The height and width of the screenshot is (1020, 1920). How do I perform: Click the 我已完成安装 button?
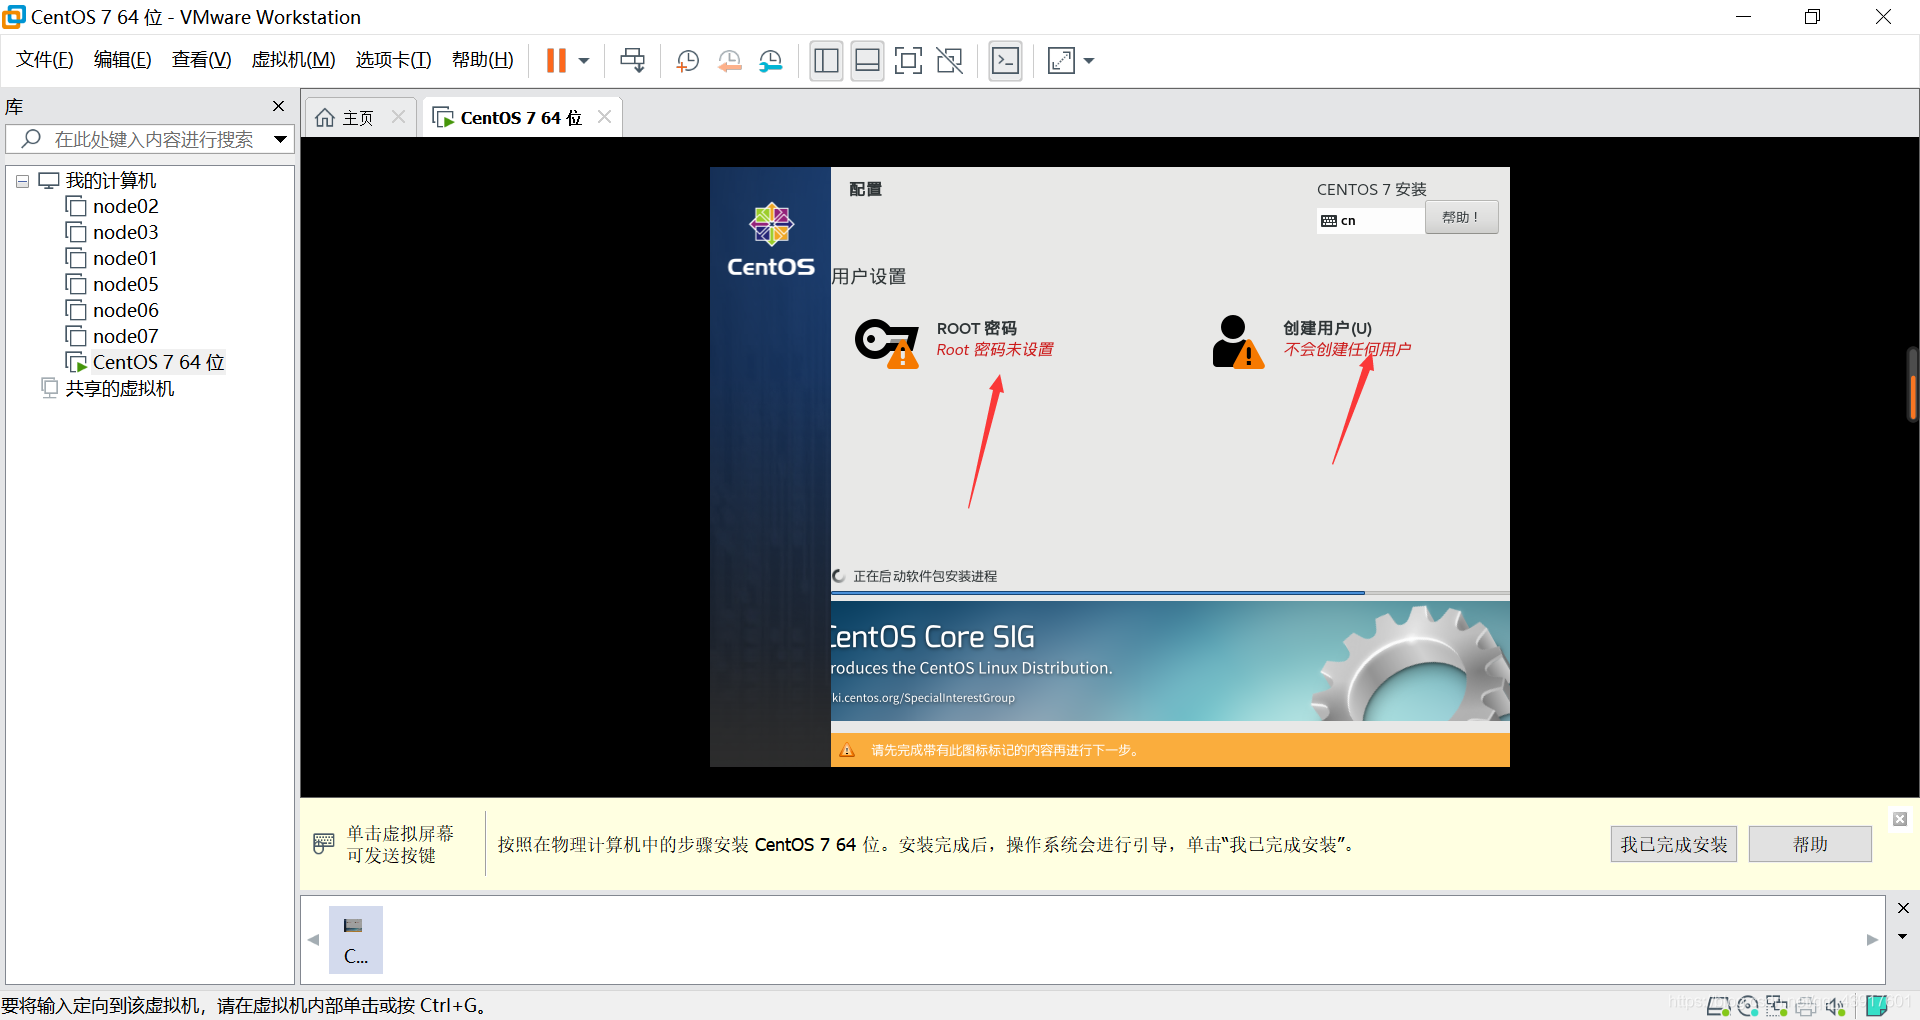(1674, 845)
